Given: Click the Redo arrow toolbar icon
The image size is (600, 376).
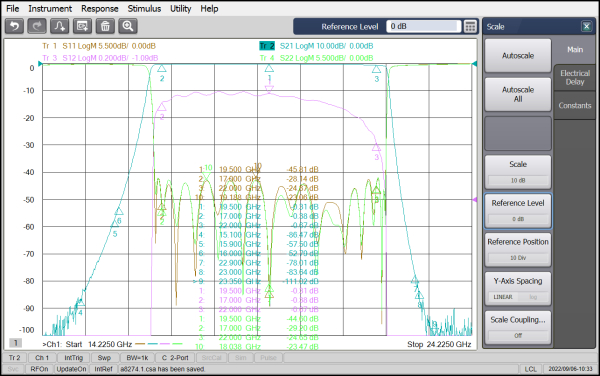Looking at the screenshot, I should 37,26.
